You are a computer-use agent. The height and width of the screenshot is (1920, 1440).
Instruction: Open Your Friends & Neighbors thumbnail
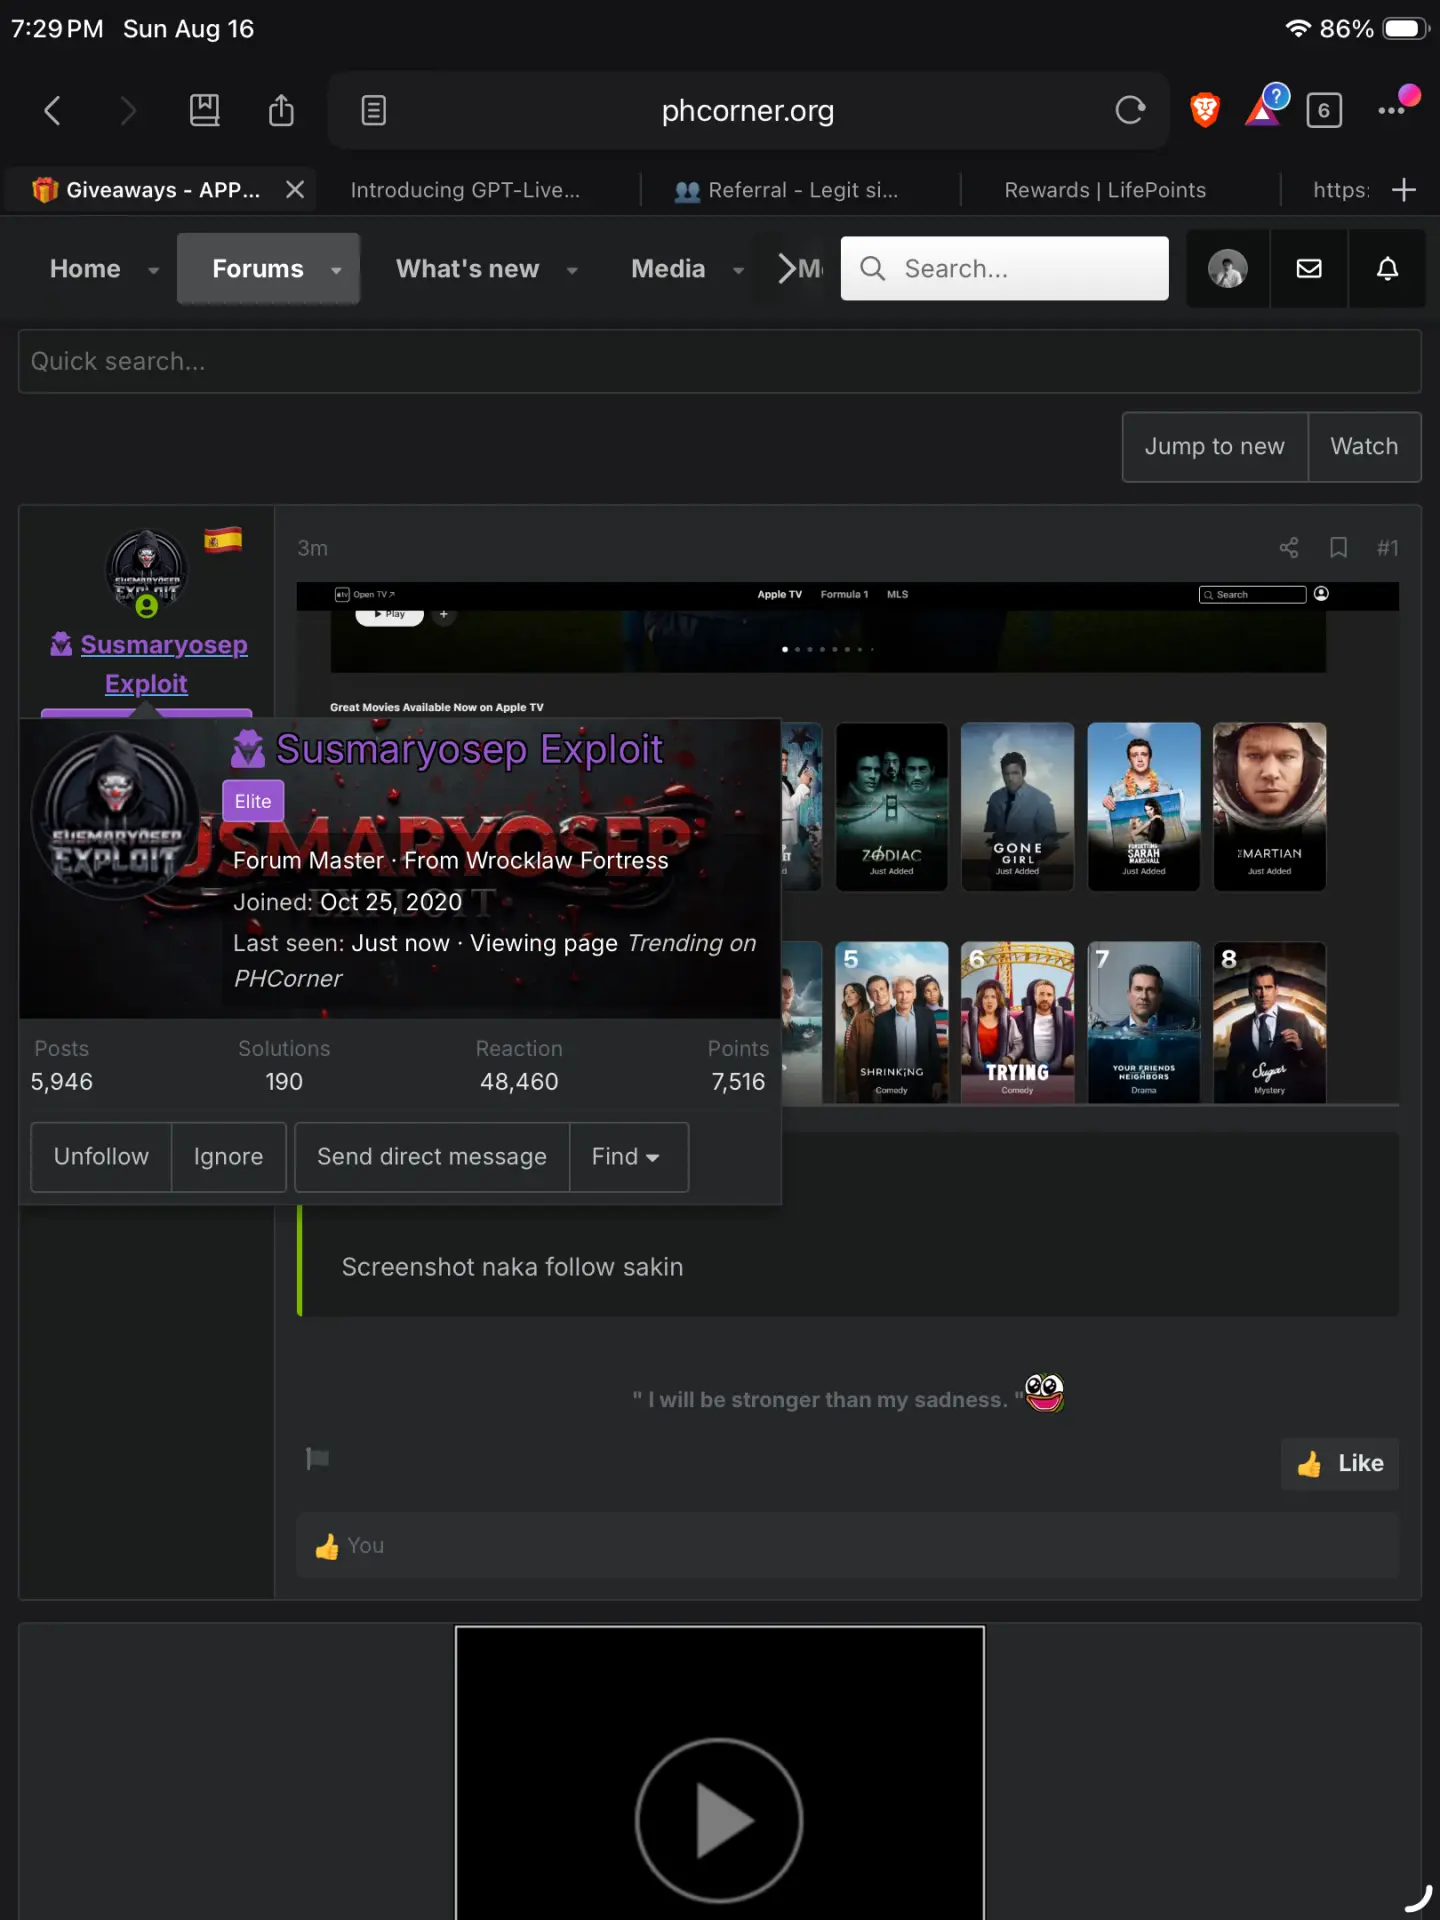coord(1144,1022)
